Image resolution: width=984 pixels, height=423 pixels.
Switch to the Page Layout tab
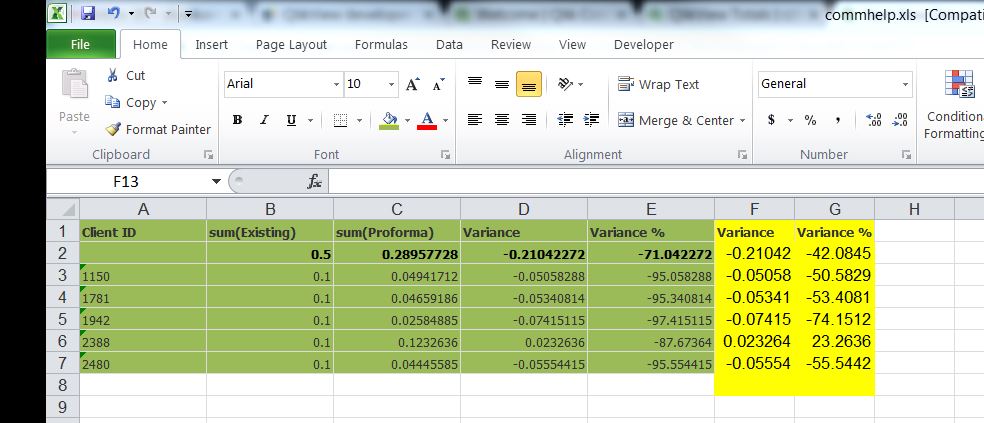tap(291, 45)
